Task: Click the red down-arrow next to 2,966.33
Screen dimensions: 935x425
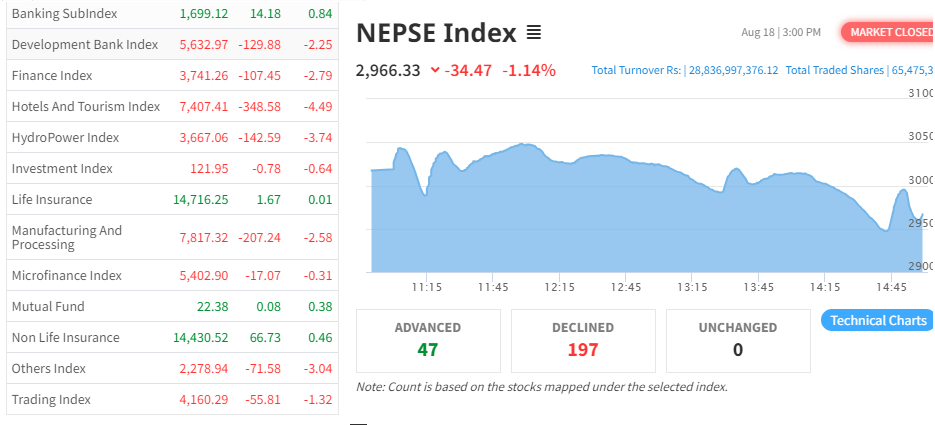Action: (434, 70)
